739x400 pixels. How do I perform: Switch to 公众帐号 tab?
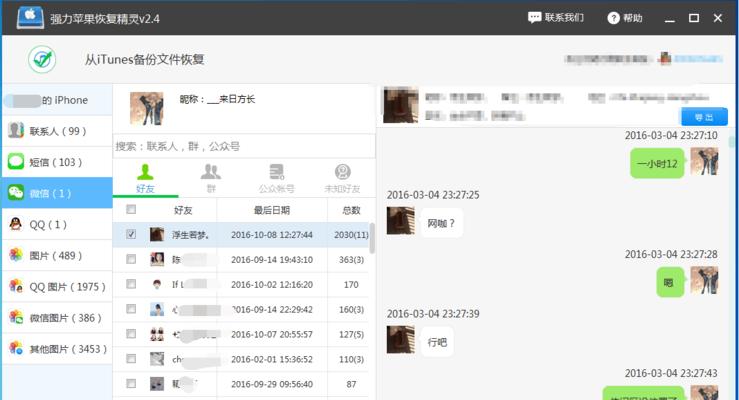tap(276, 179)
